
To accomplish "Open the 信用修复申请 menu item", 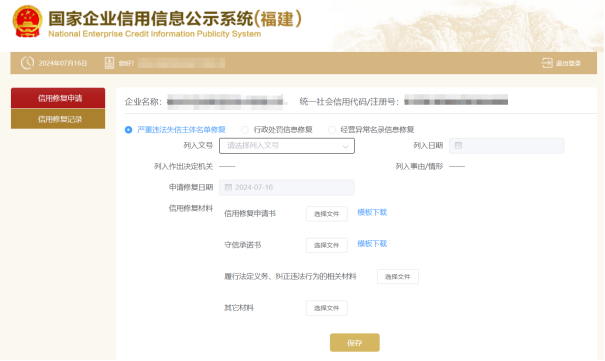I will [58, 98].
